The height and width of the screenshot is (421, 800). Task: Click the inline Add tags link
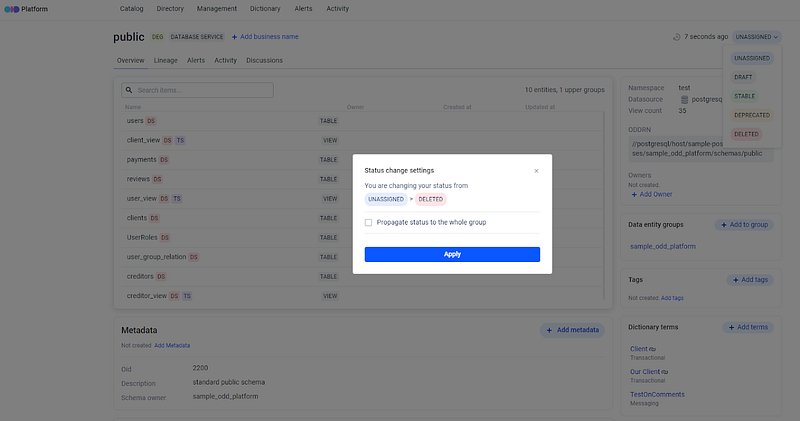coord(672,298)
